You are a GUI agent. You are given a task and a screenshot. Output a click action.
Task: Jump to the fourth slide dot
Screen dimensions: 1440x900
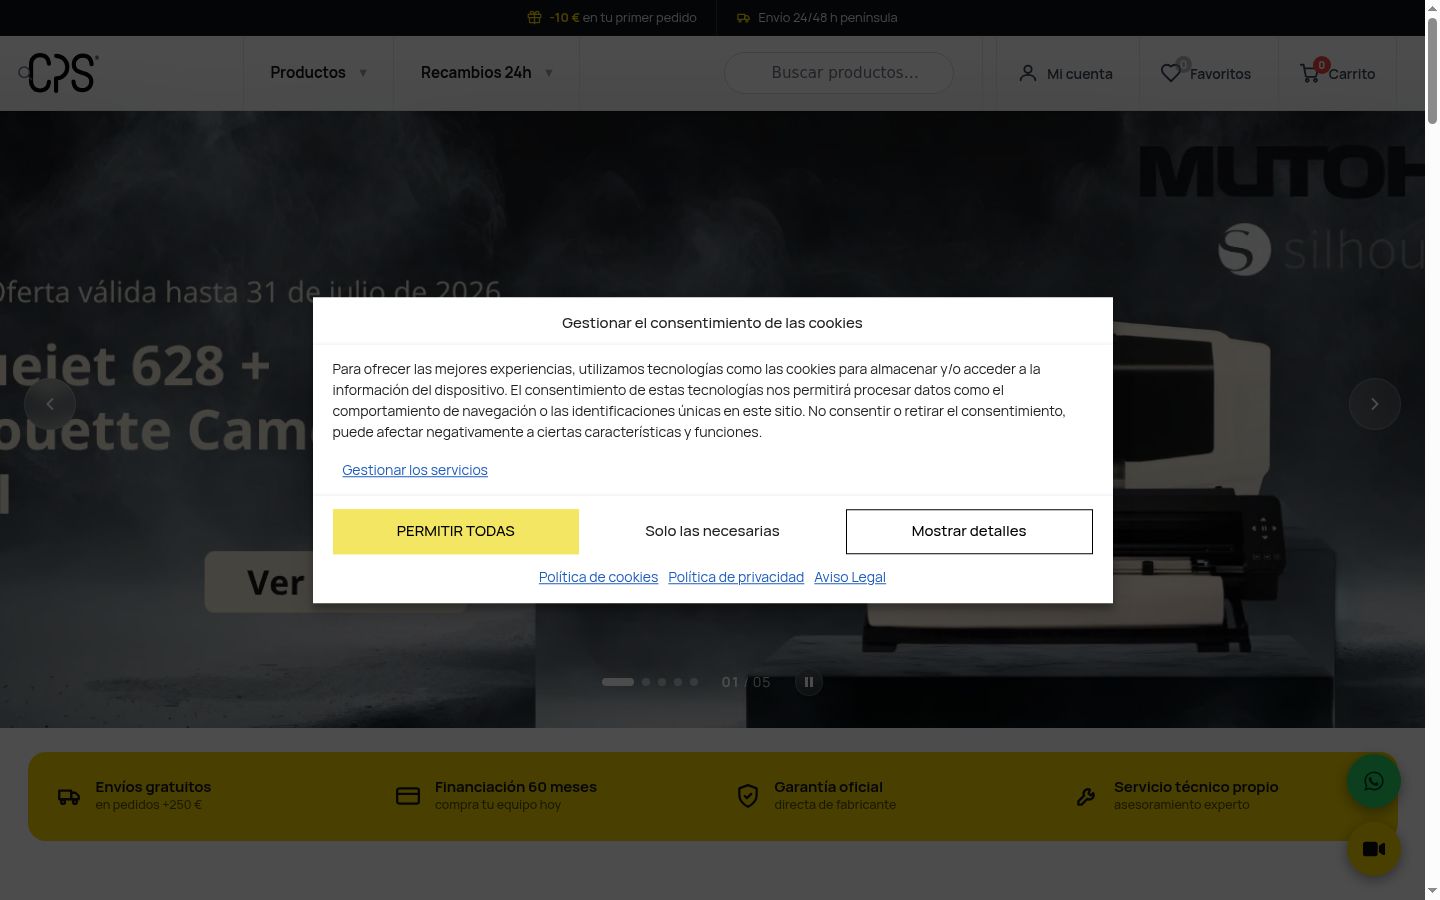(678, 682)
